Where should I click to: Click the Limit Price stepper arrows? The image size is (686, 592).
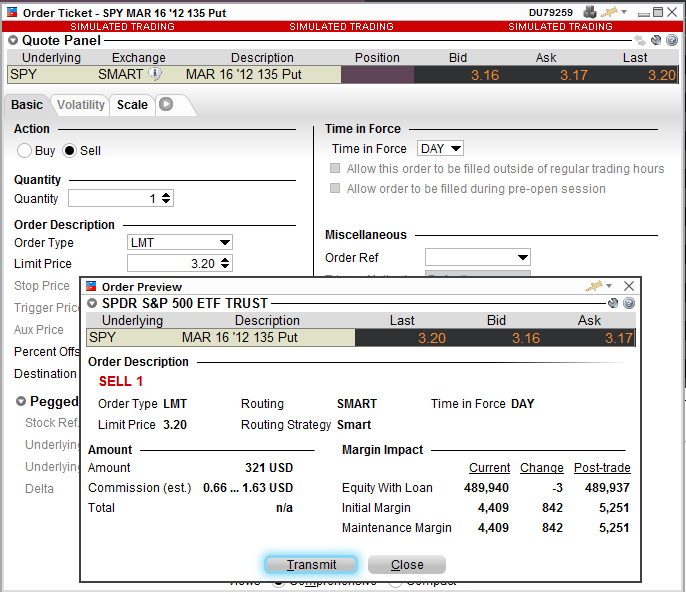click(x=225, y=264)
